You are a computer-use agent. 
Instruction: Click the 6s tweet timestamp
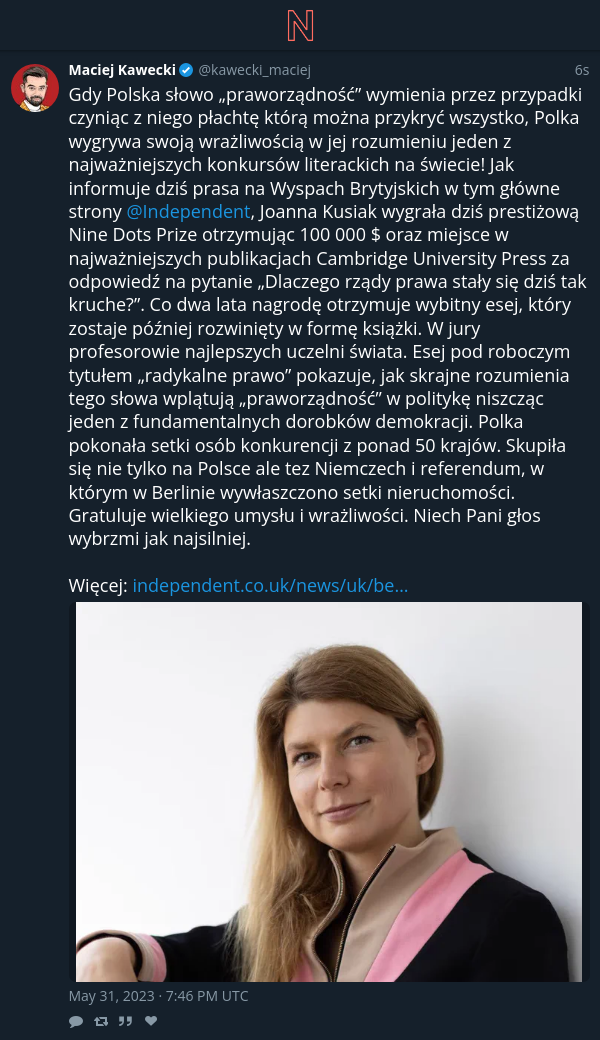pyautogui.click(x=581, y=70)
